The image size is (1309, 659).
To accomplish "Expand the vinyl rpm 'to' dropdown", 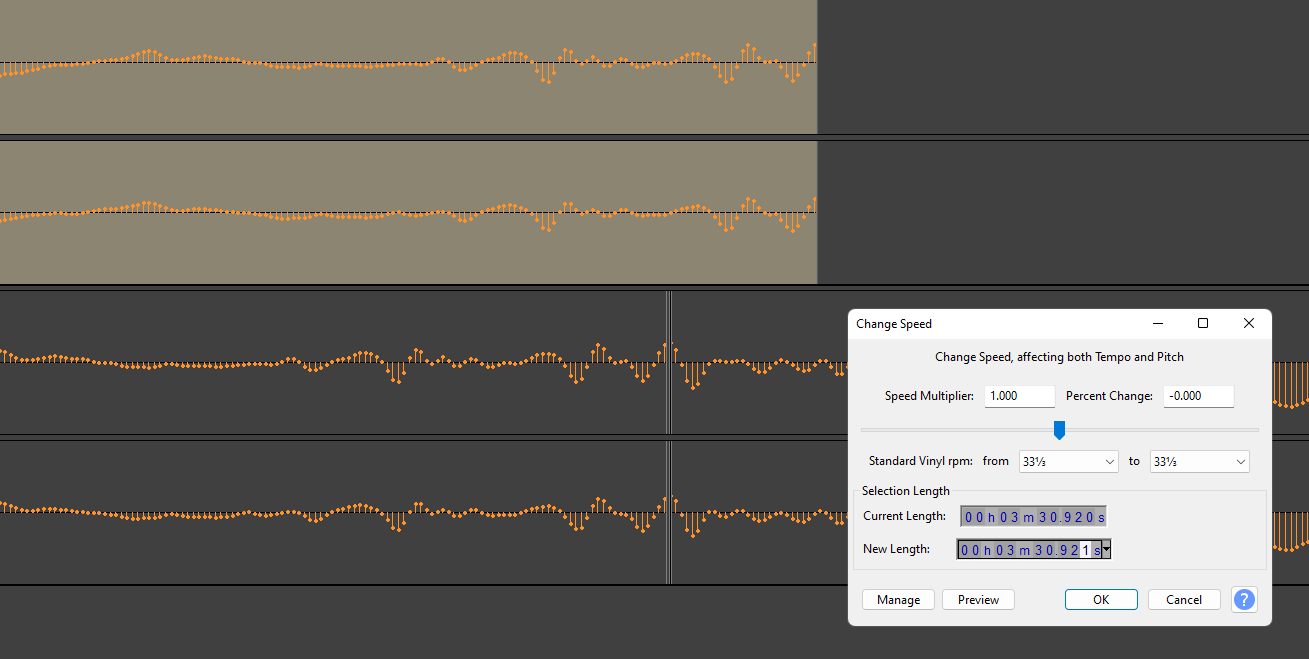I will pos(1199,462).
